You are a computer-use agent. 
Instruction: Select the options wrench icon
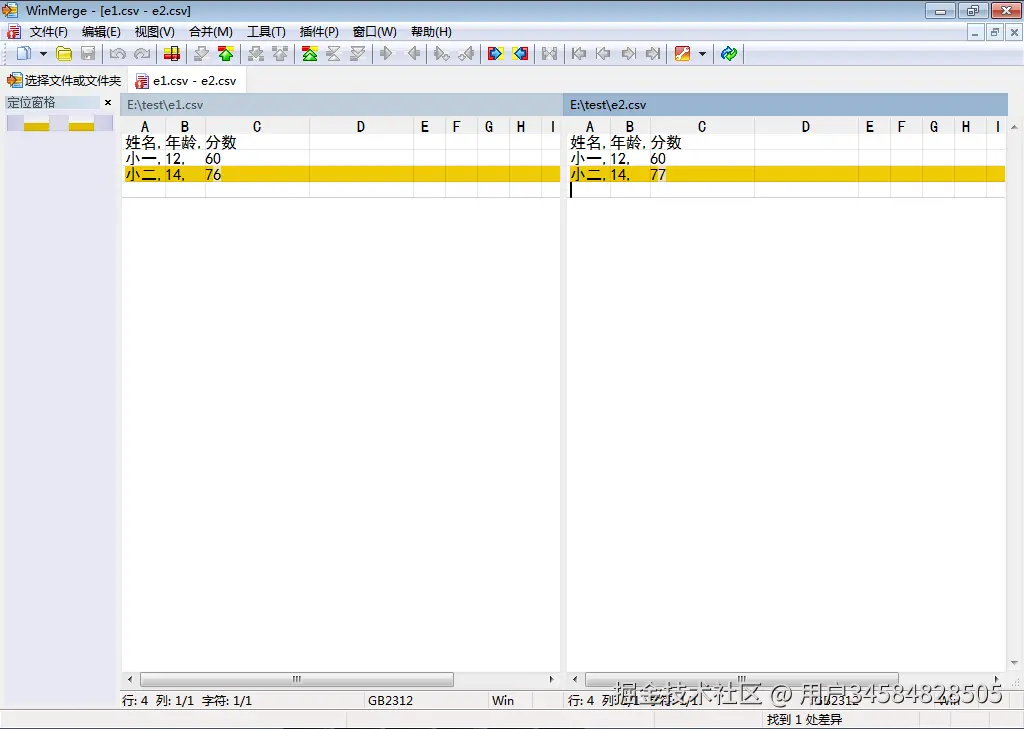point(682,53)
